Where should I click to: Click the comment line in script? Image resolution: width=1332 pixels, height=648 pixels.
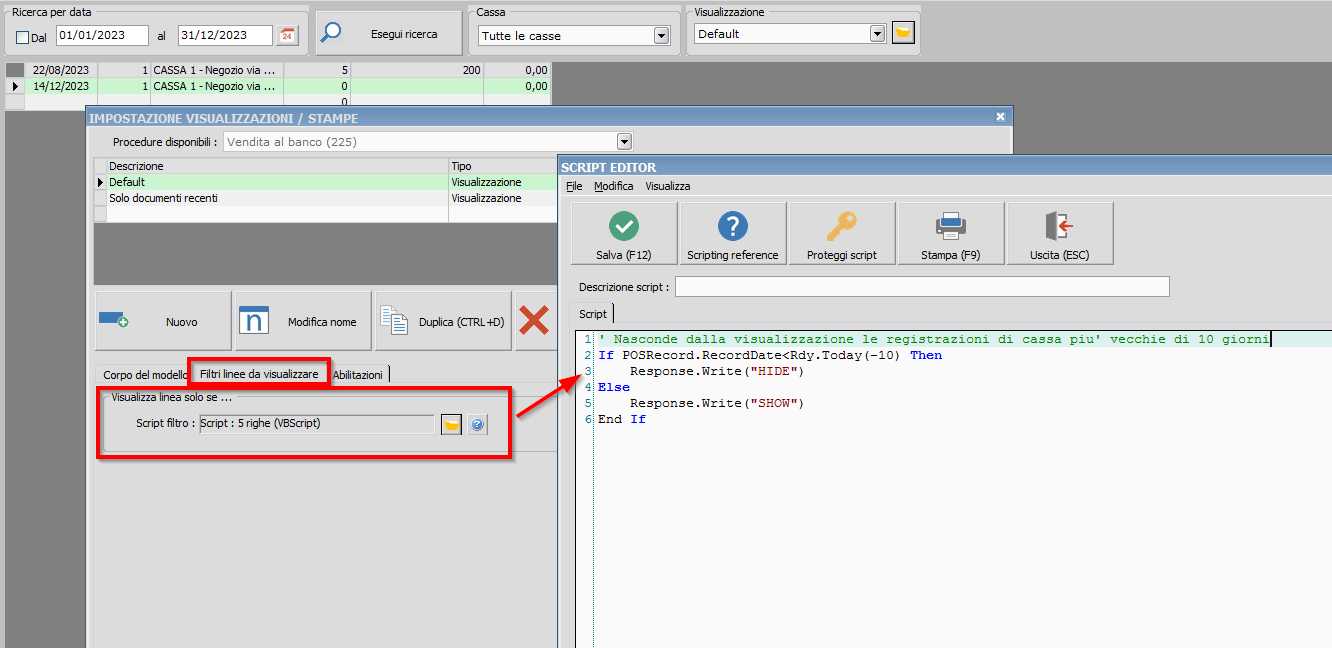[x=934, y=339]
